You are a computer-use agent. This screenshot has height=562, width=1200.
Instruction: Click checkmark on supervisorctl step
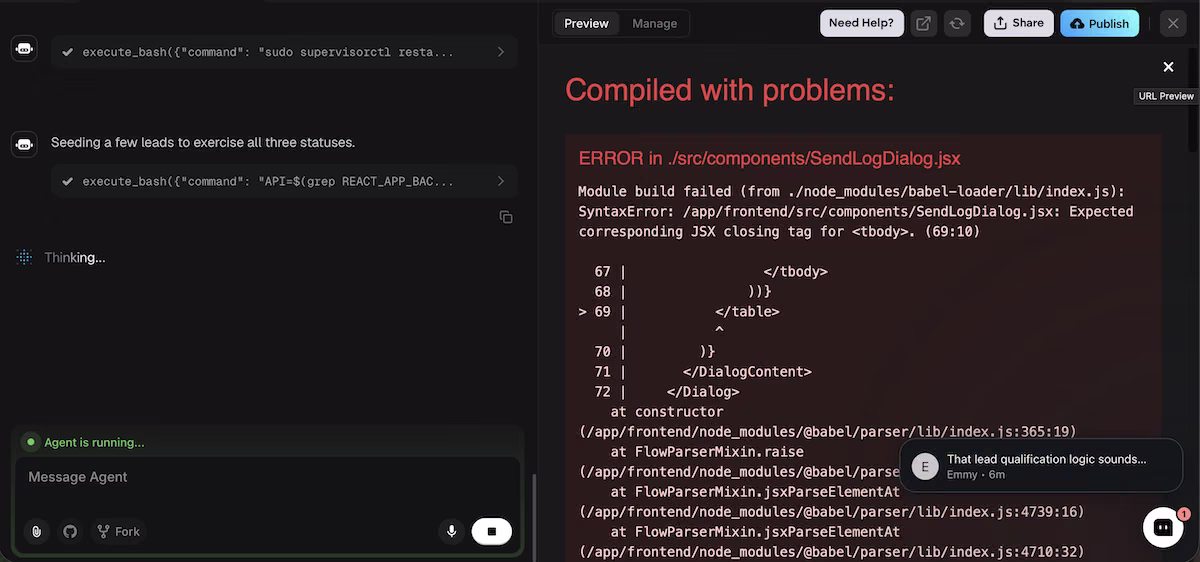tap(67, 51)
